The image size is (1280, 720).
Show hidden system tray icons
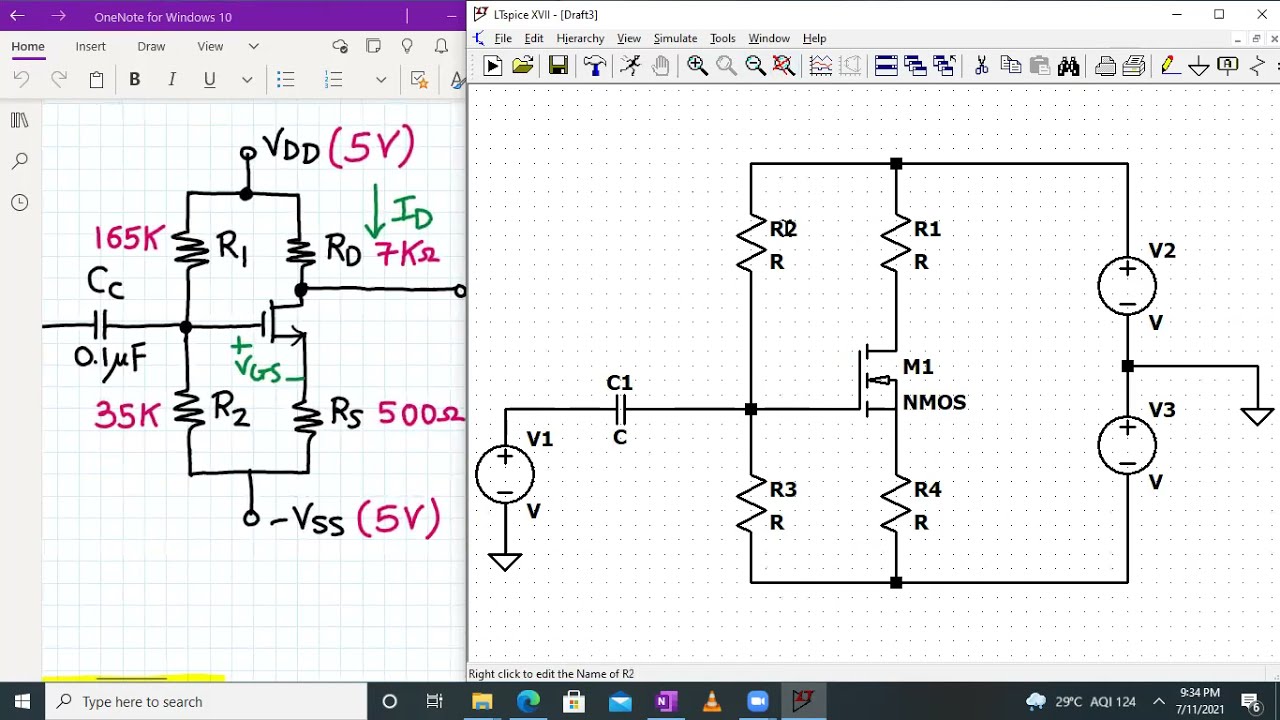(x=1158, y=701)
